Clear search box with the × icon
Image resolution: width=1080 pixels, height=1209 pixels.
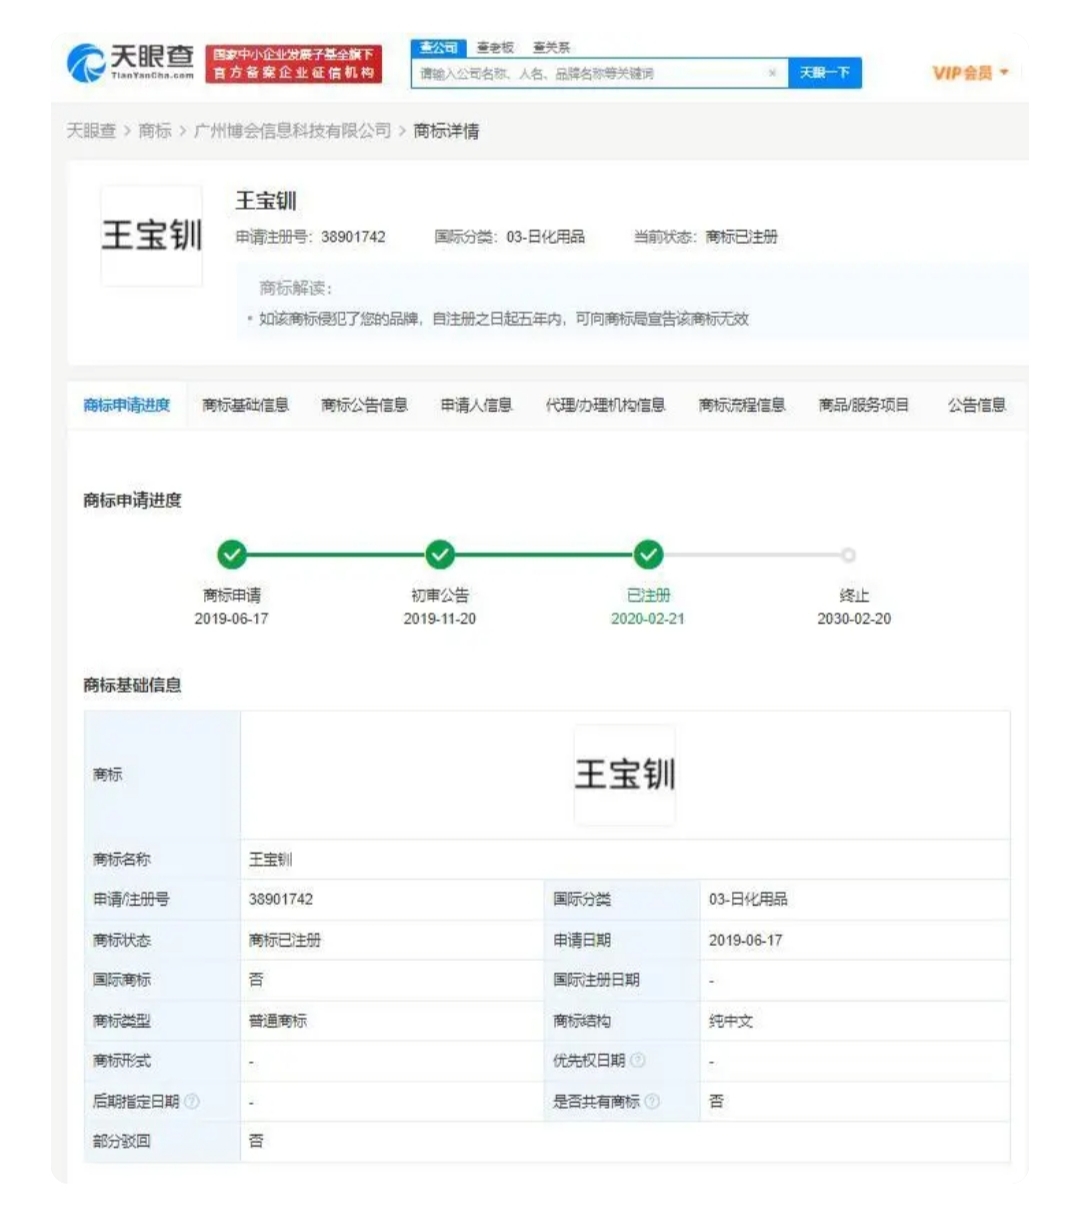click(772, 73)
